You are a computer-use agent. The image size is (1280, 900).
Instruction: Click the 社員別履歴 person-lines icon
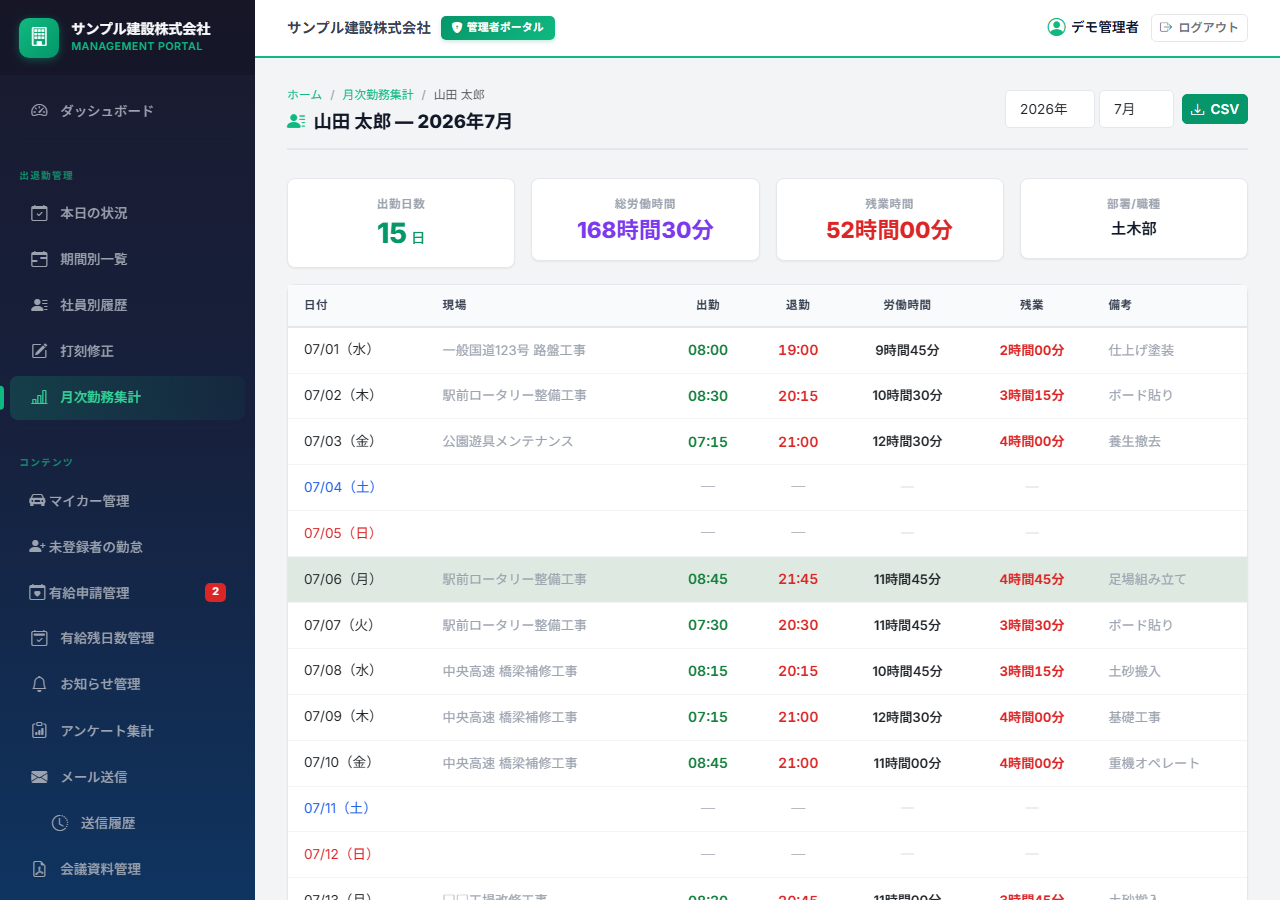pyautogui.click(x=39, y=305)
